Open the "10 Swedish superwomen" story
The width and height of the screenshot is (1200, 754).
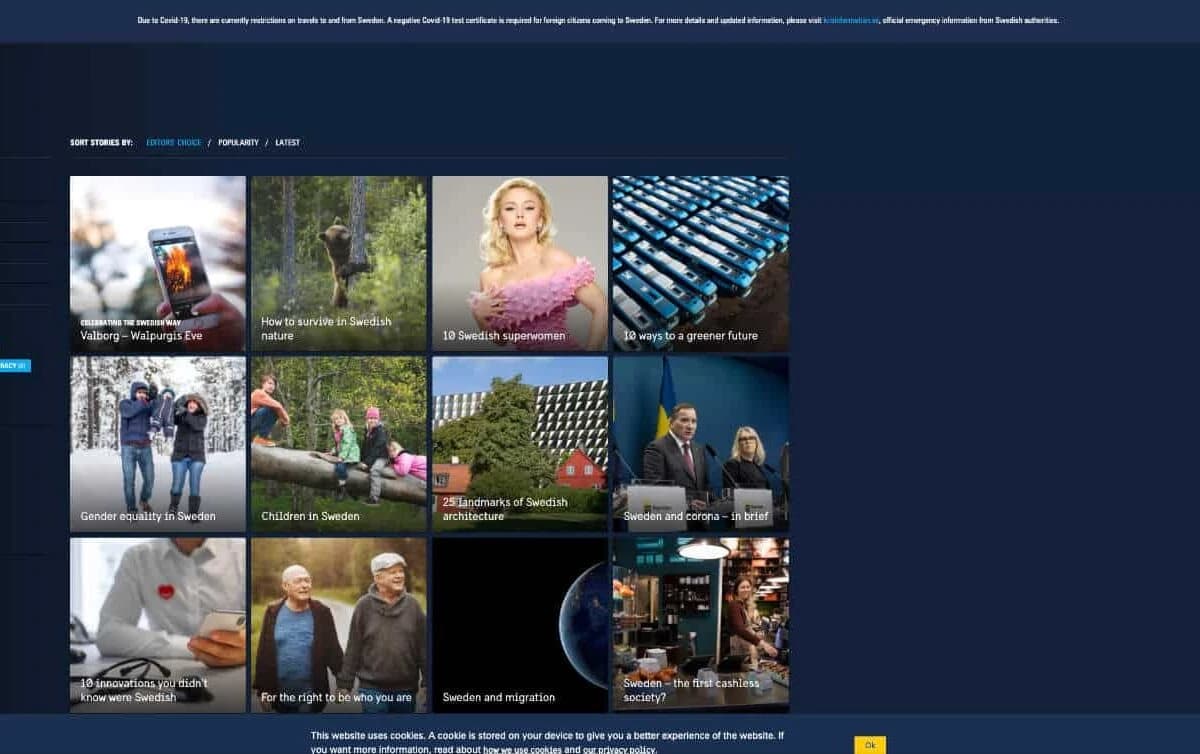[519, 262]
